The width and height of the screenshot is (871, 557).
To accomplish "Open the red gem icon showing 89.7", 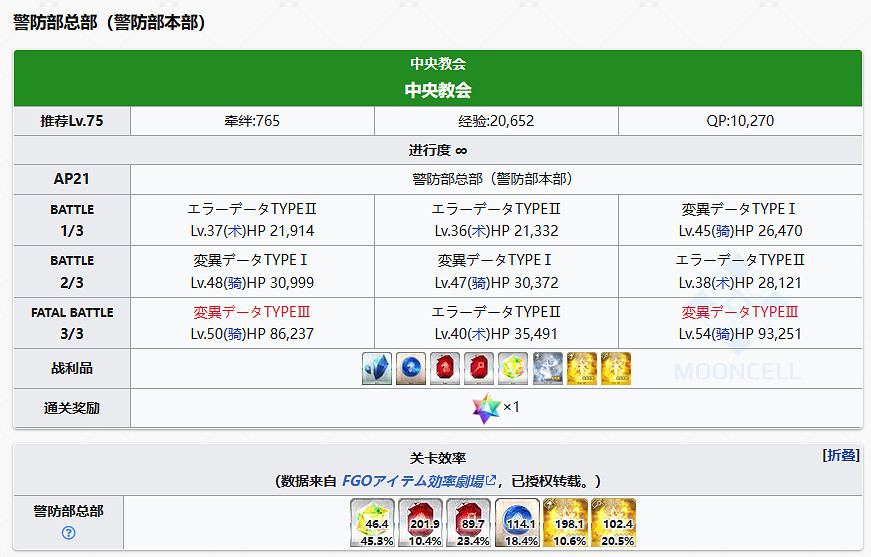I will [469, 523].
